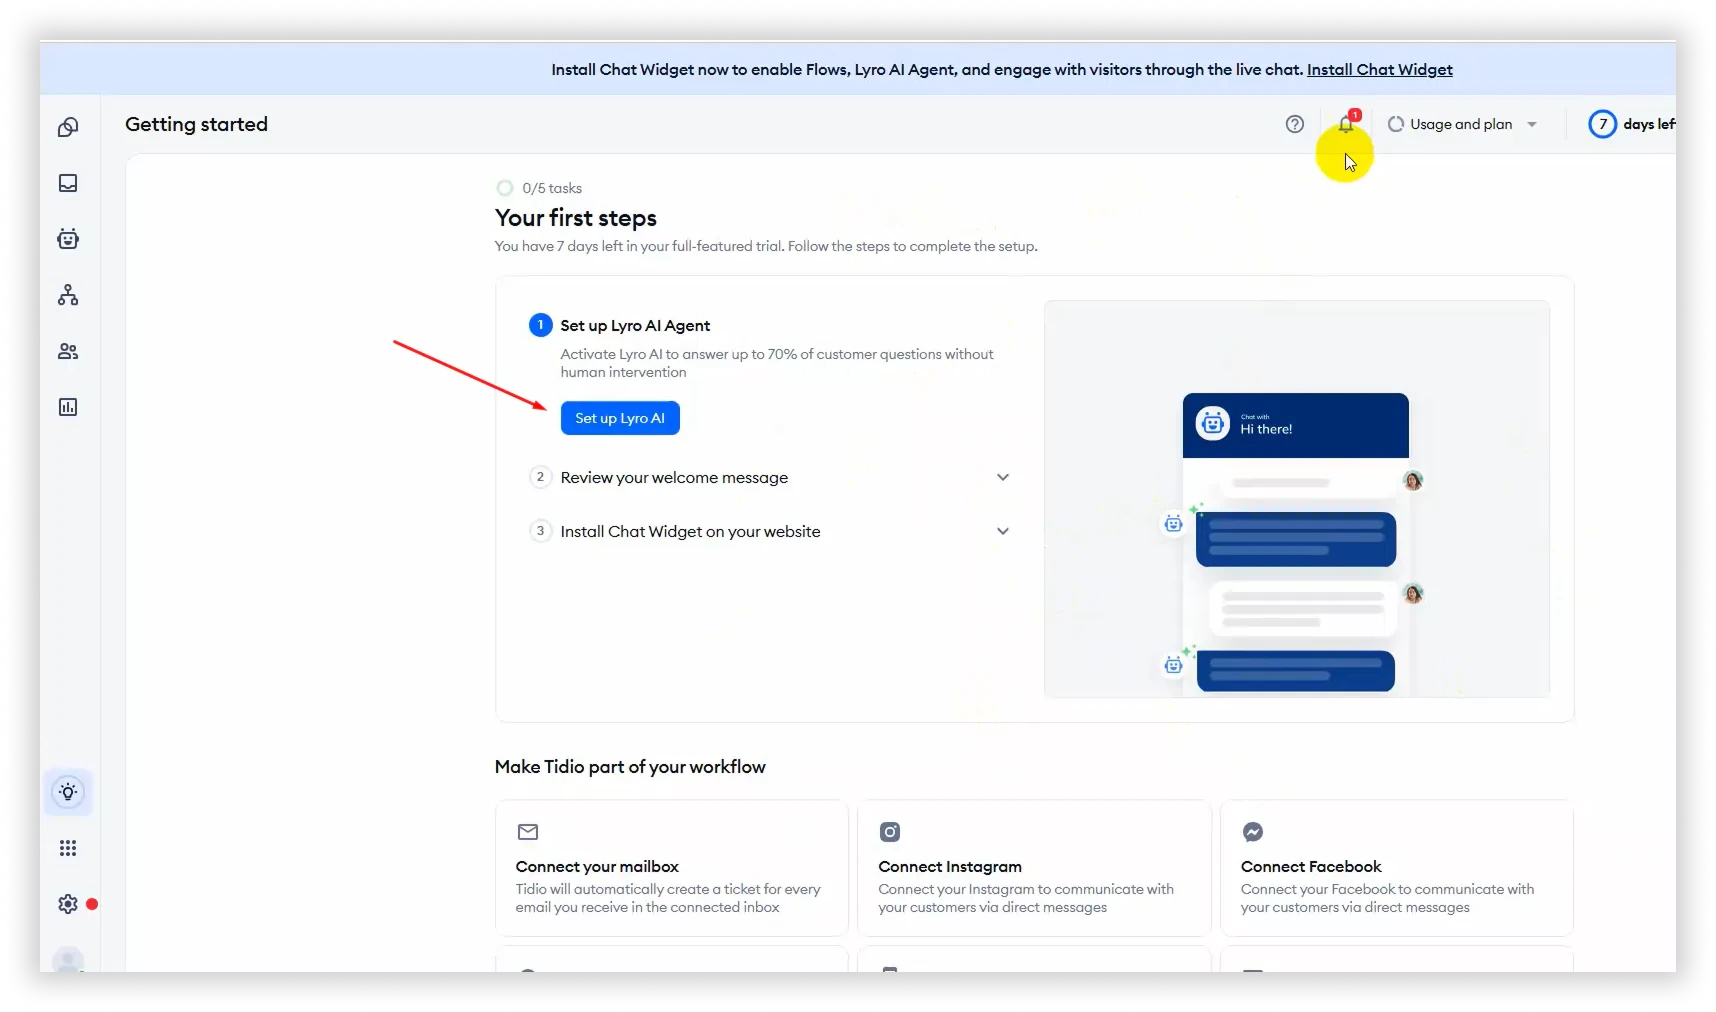The width and height of the screenshot is (1716, 1012).
Task: Open the Analytics sidebar icon
Action: pyautogui.click(x=68, y=407)
